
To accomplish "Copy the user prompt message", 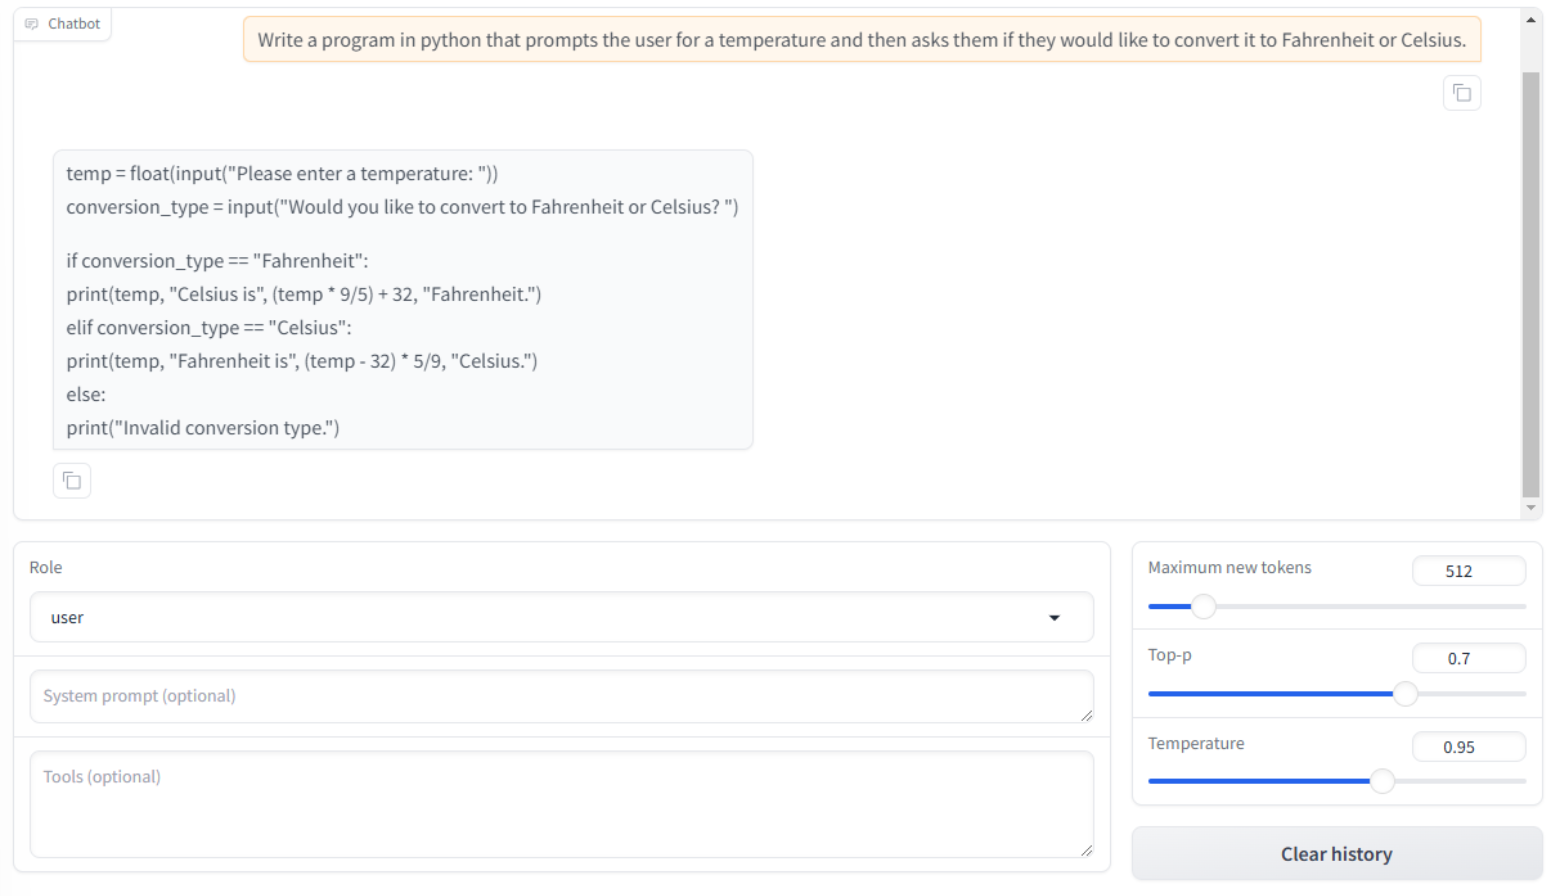I will coord(1461,93).
